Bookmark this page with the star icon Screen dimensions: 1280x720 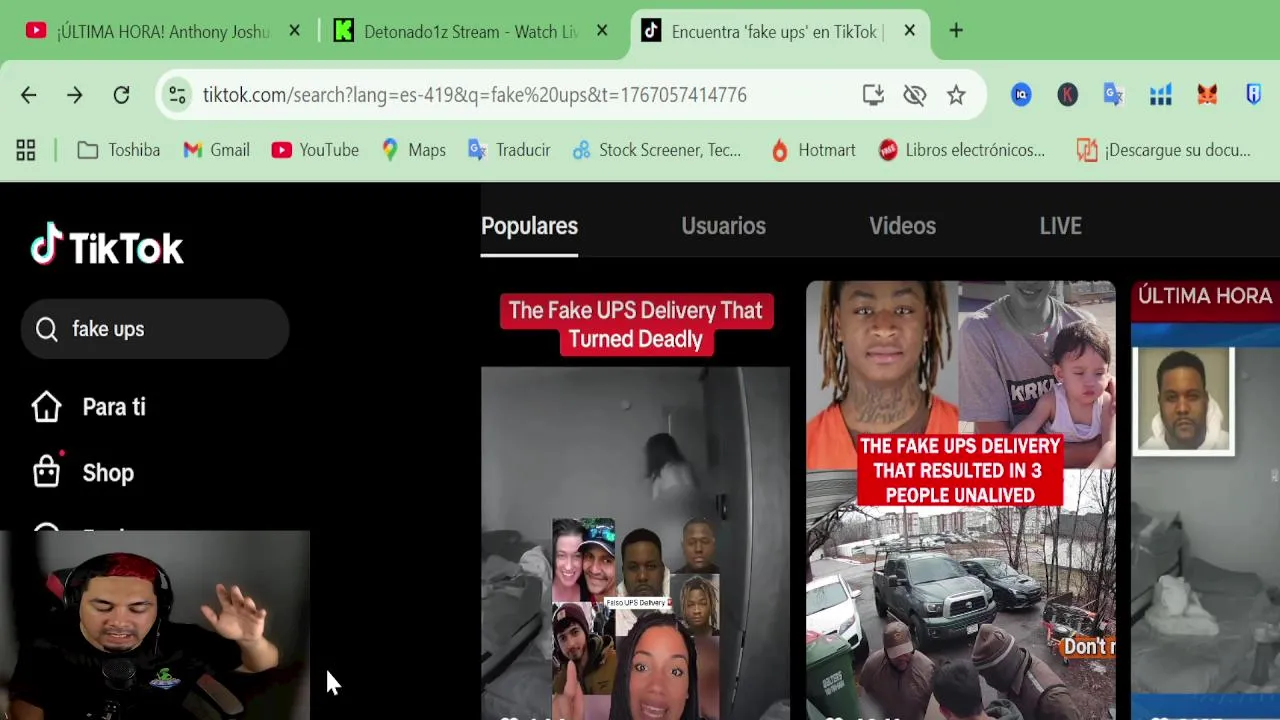(x=956, y=95)
